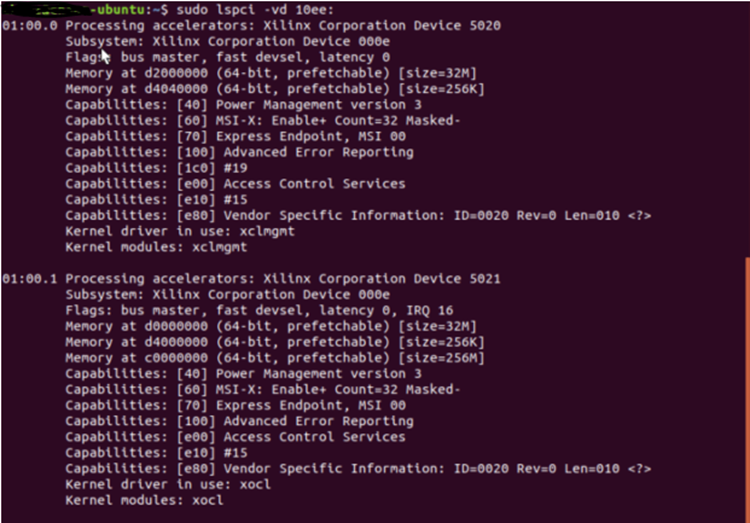
Task: Click 'IRQ 16' in the second Flags line
Action: [430, 310]
